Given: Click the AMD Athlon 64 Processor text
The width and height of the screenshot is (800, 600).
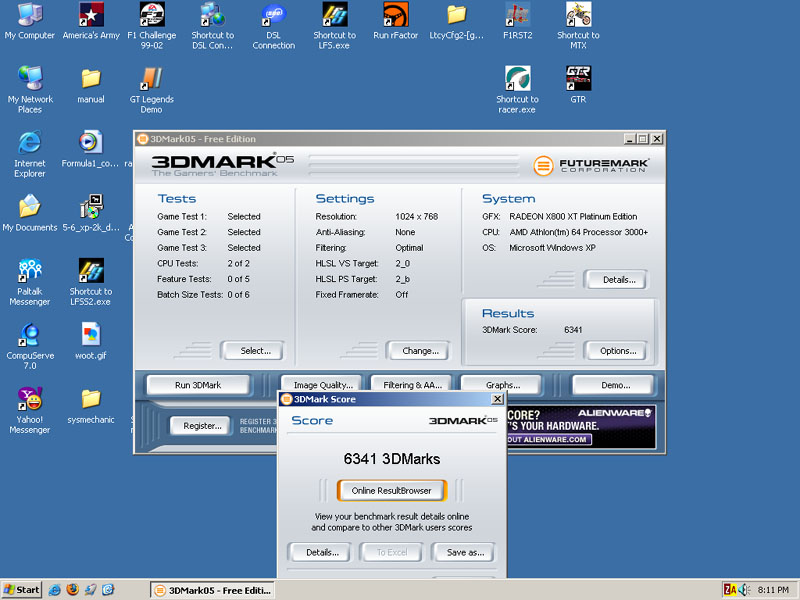Looking at the screenshot, I should coord(579,232).
